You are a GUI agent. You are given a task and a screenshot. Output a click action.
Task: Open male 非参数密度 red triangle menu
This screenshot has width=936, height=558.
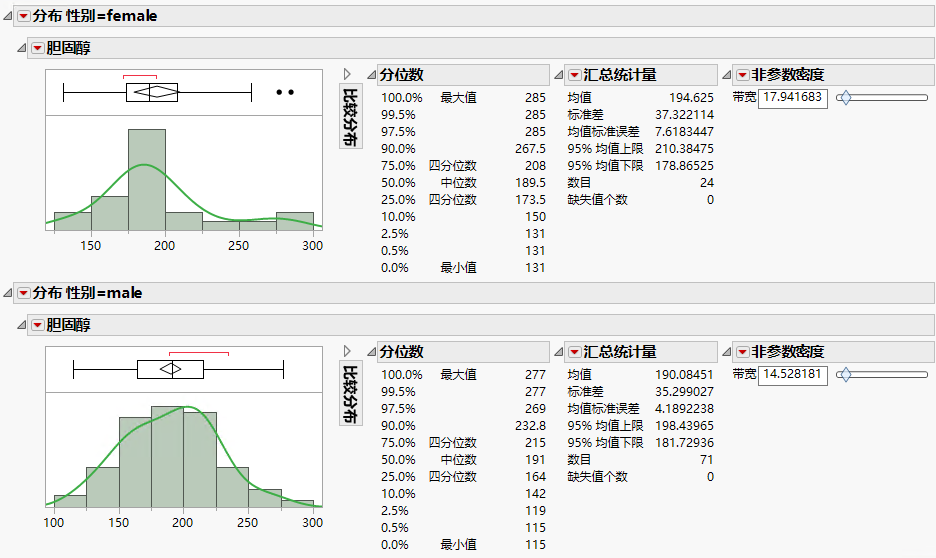click(743, 352)
